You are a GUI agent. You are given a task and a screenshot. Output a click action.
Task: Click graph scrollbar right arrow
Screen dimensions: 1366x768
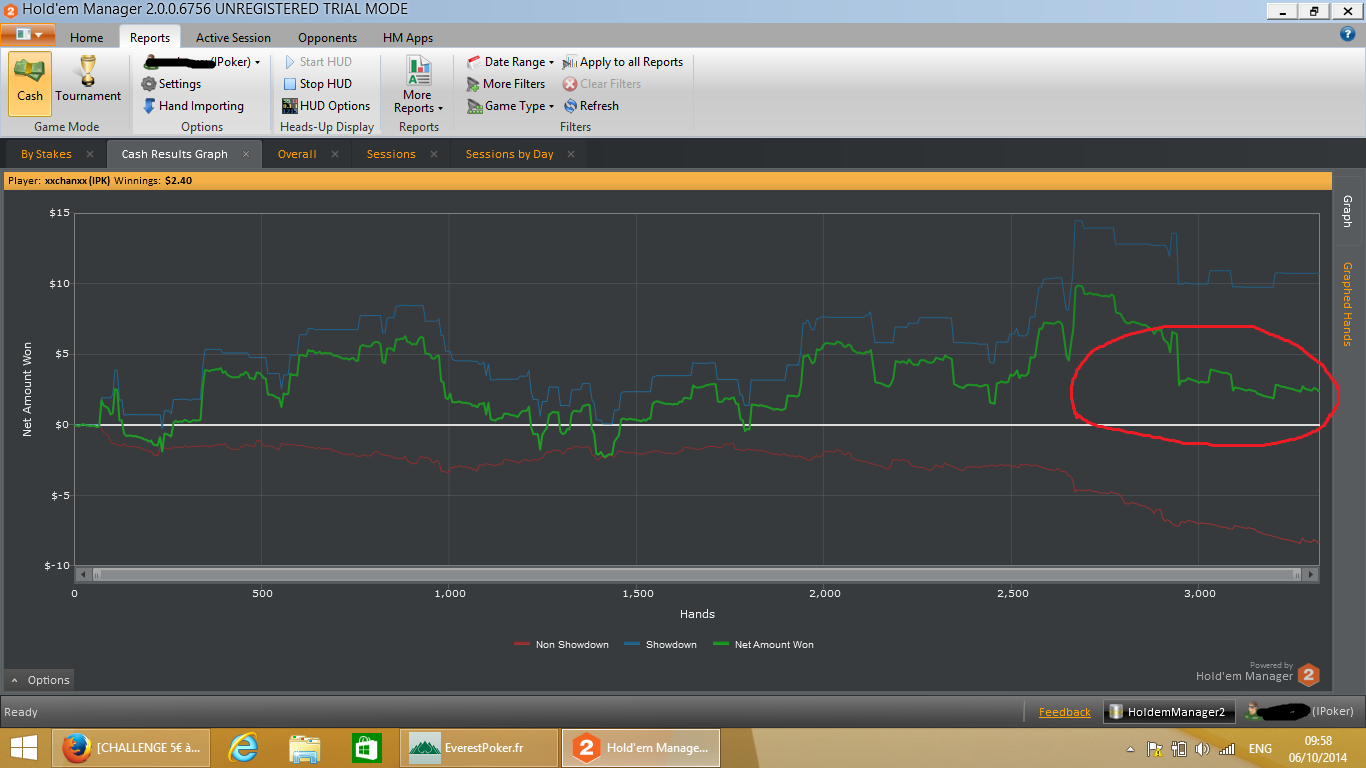point(1311,575)
